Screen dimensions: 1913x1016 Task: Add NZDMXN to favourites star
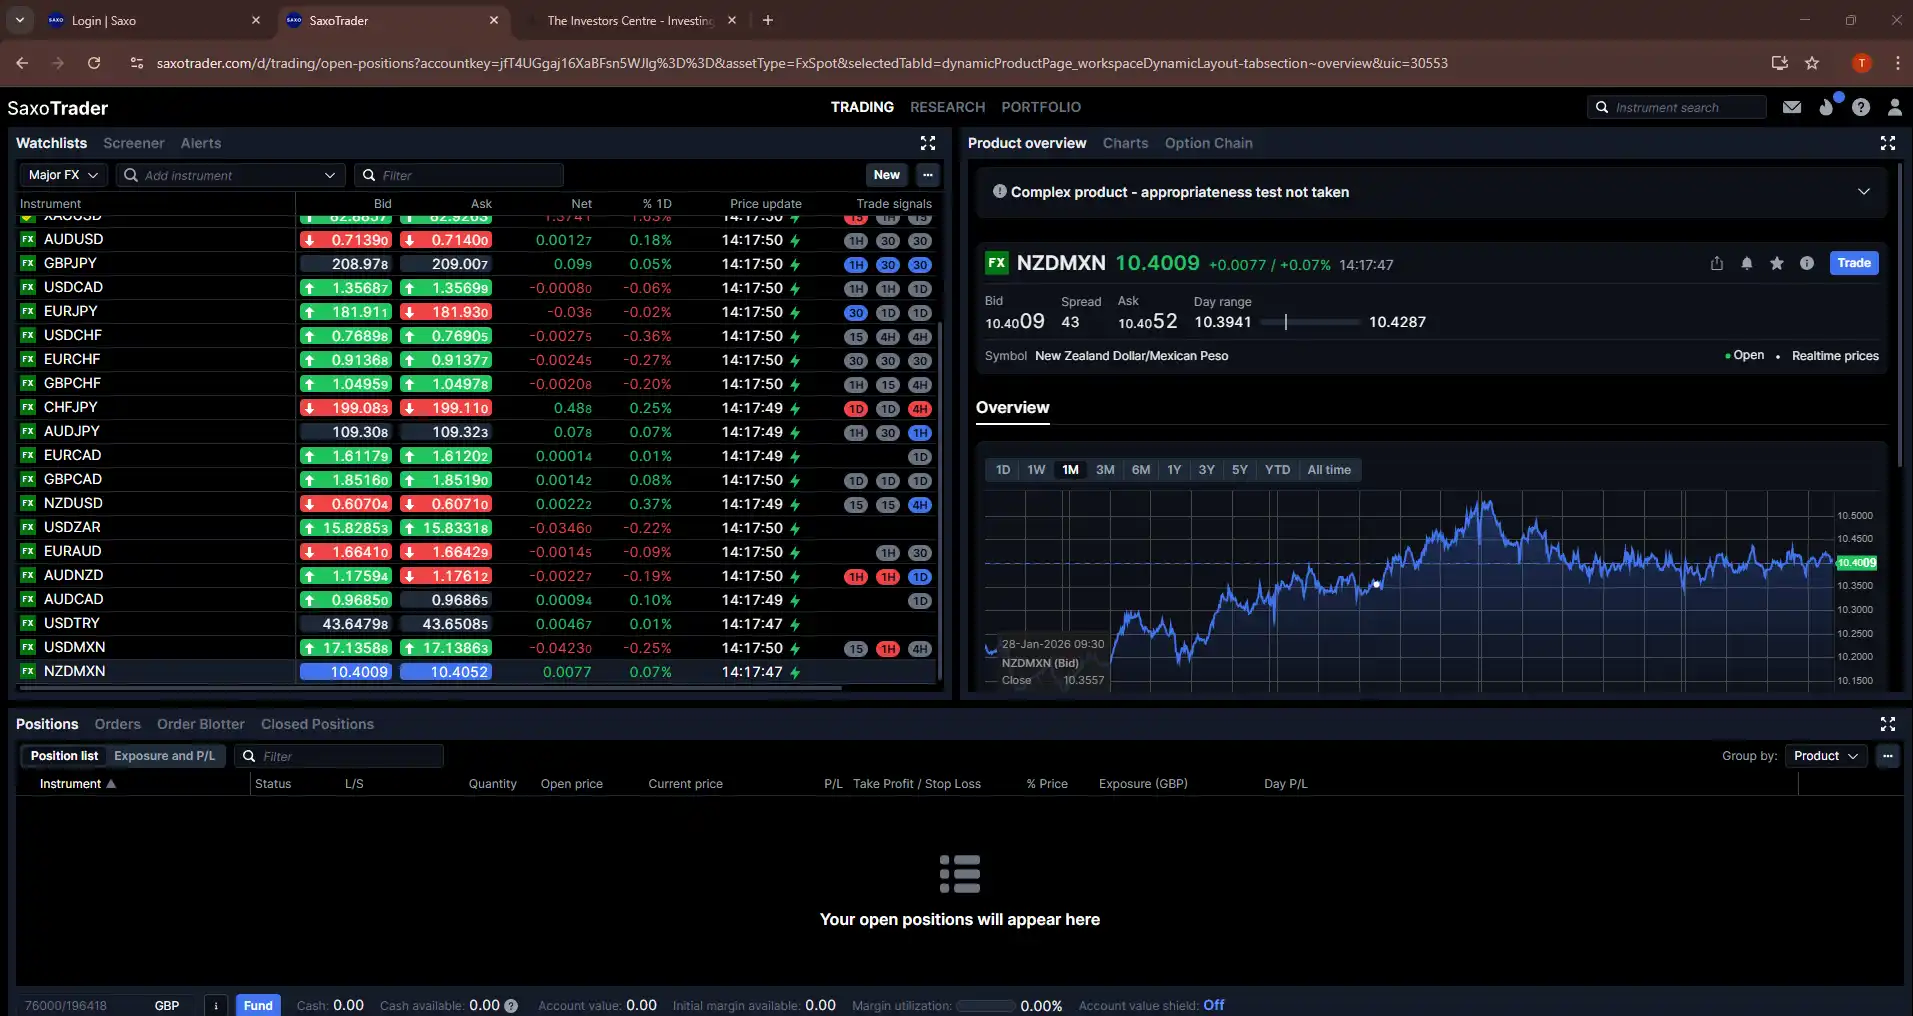click(x=1777, y=263)
